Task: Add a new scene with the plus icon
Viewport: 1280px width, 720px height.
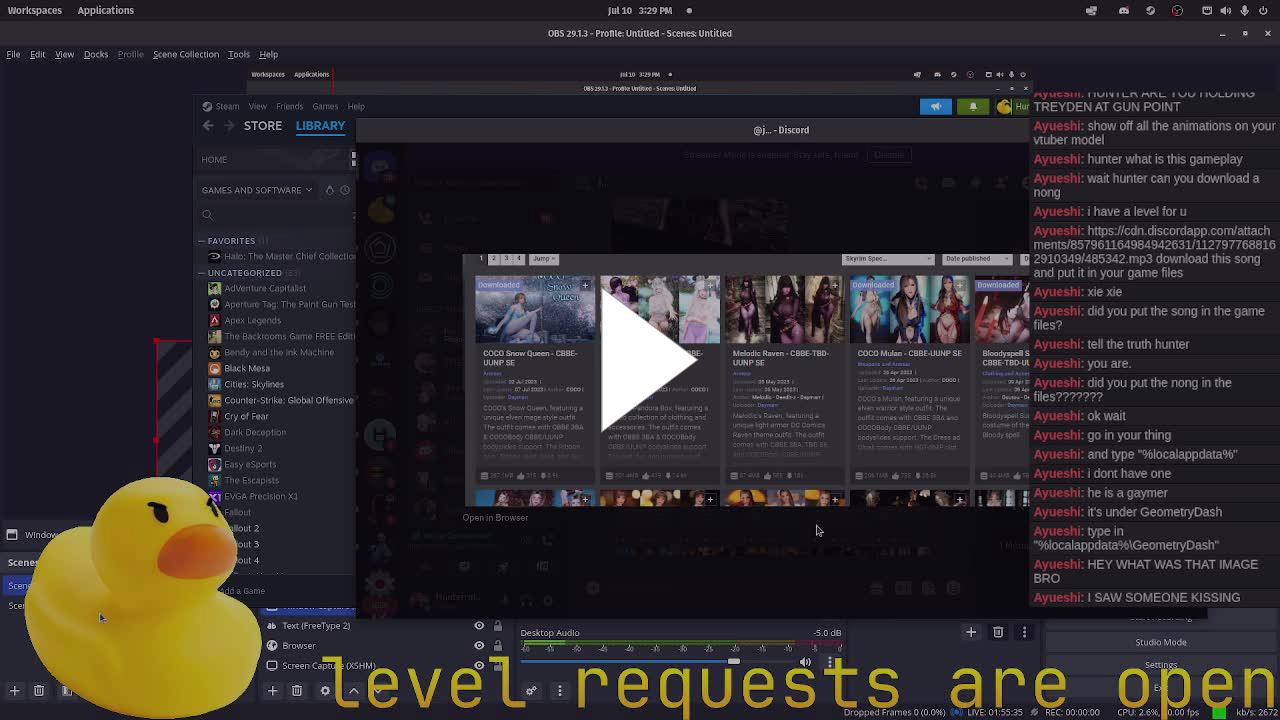Action: tap(14, 691)
